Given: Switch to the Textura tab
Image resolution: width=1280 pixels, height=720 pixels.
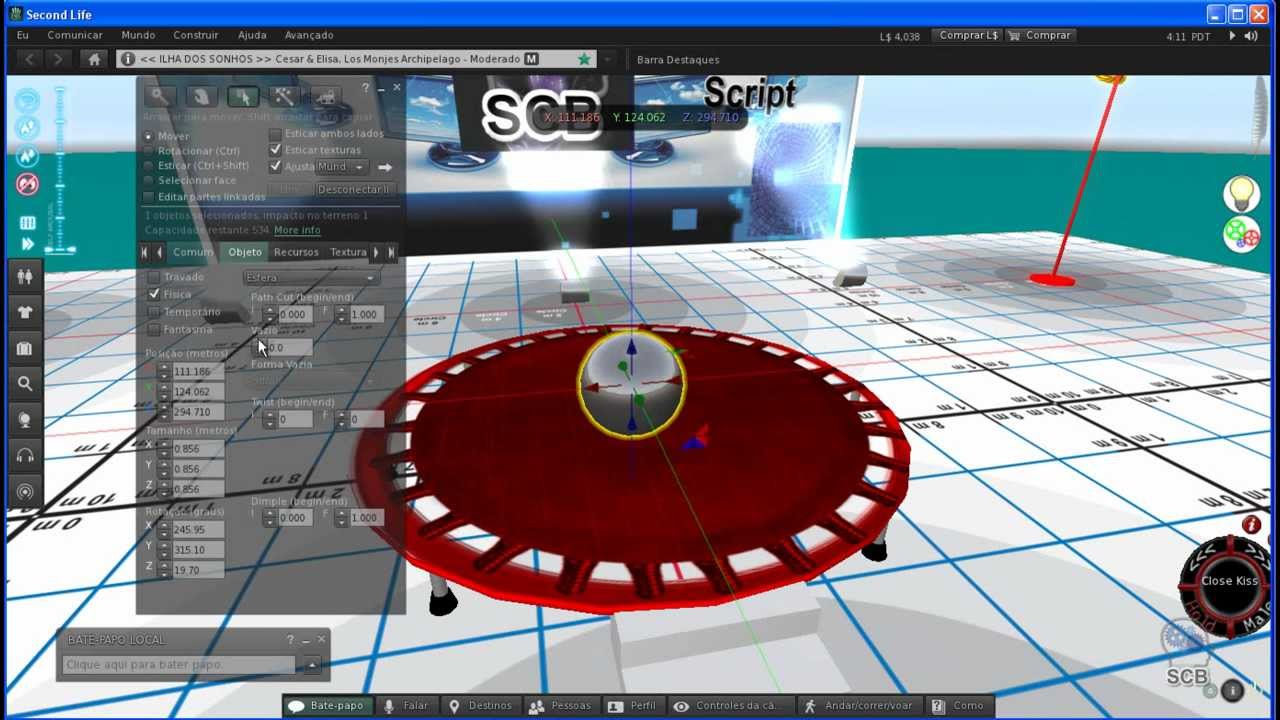Looking at the screenshot, I should (x=348, y=252).
